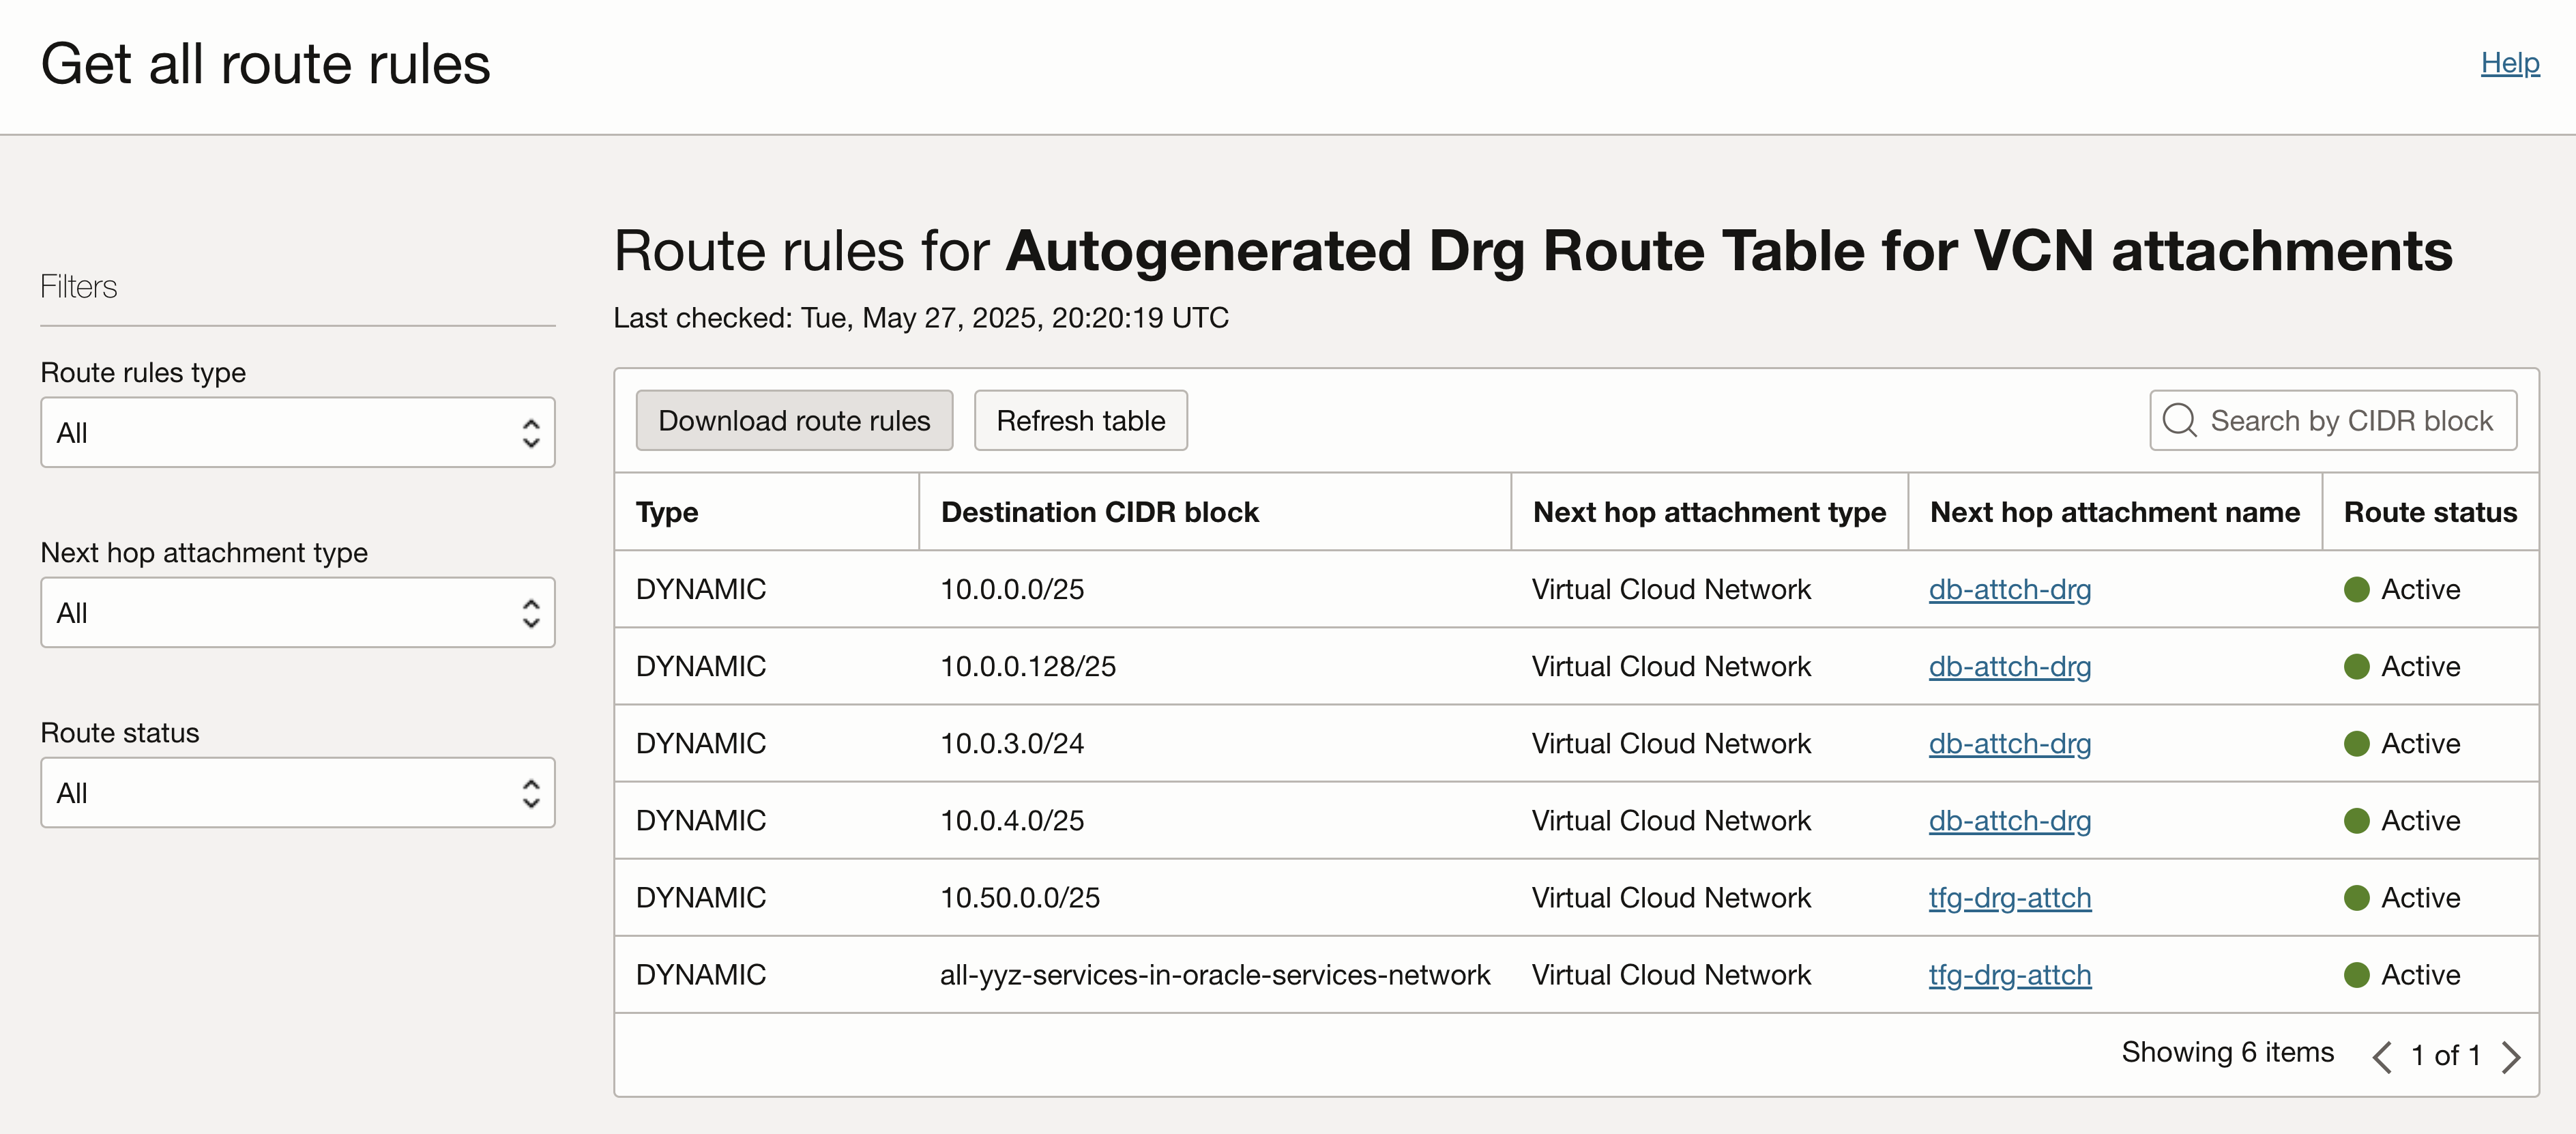Focus the Search by CIDR block field
Image resolution: width=2576 pixels, height=1134 pixels.
click(2333, 420)
